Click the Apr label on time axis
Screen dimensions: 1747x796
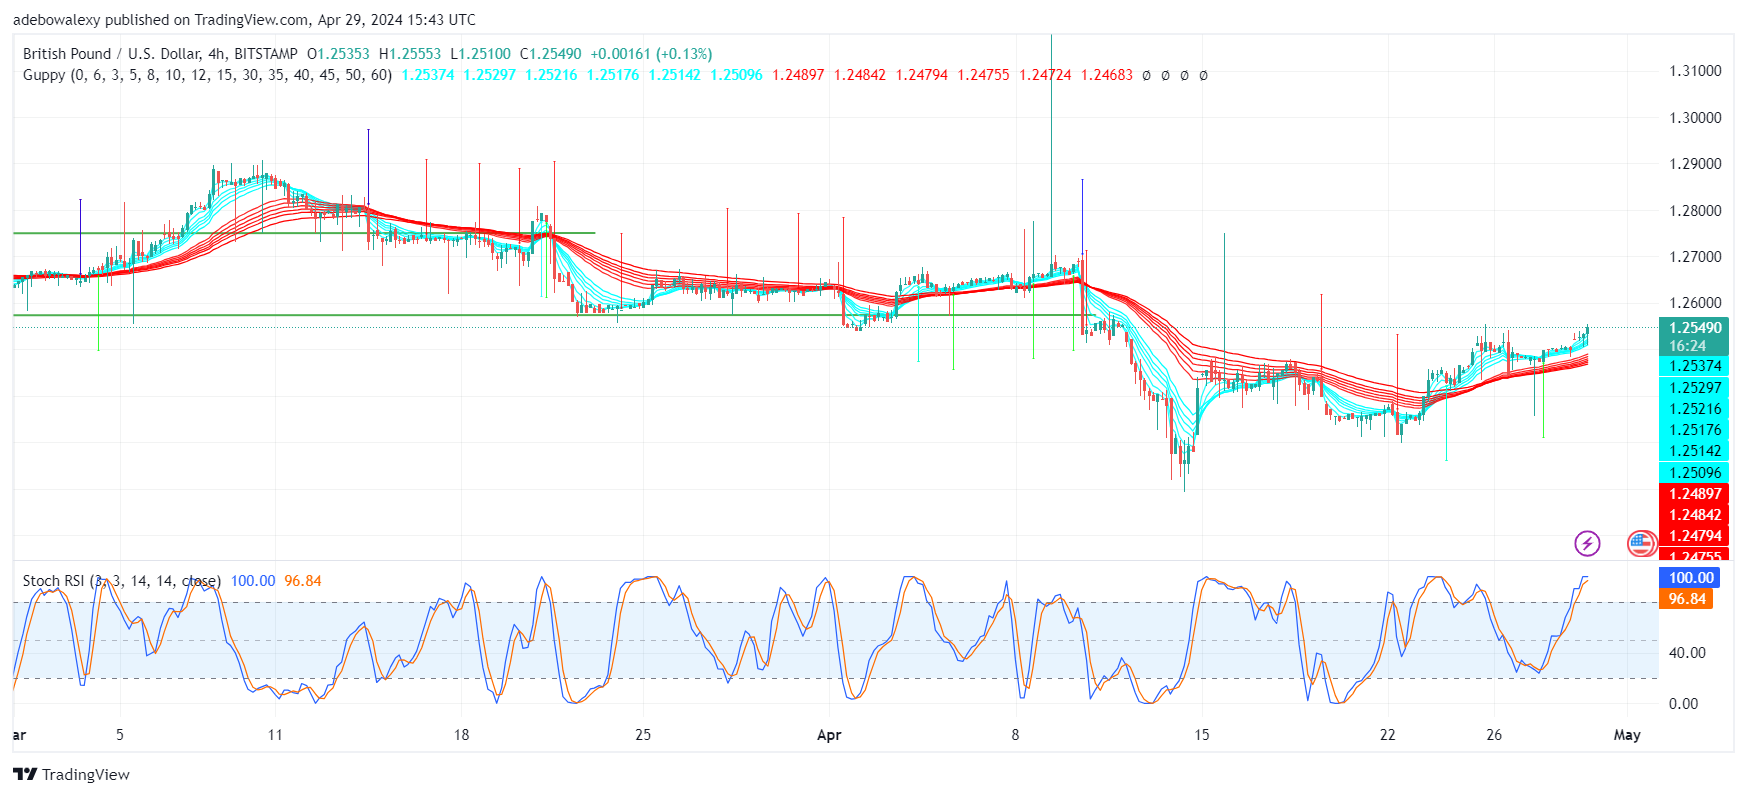point(829,735)
